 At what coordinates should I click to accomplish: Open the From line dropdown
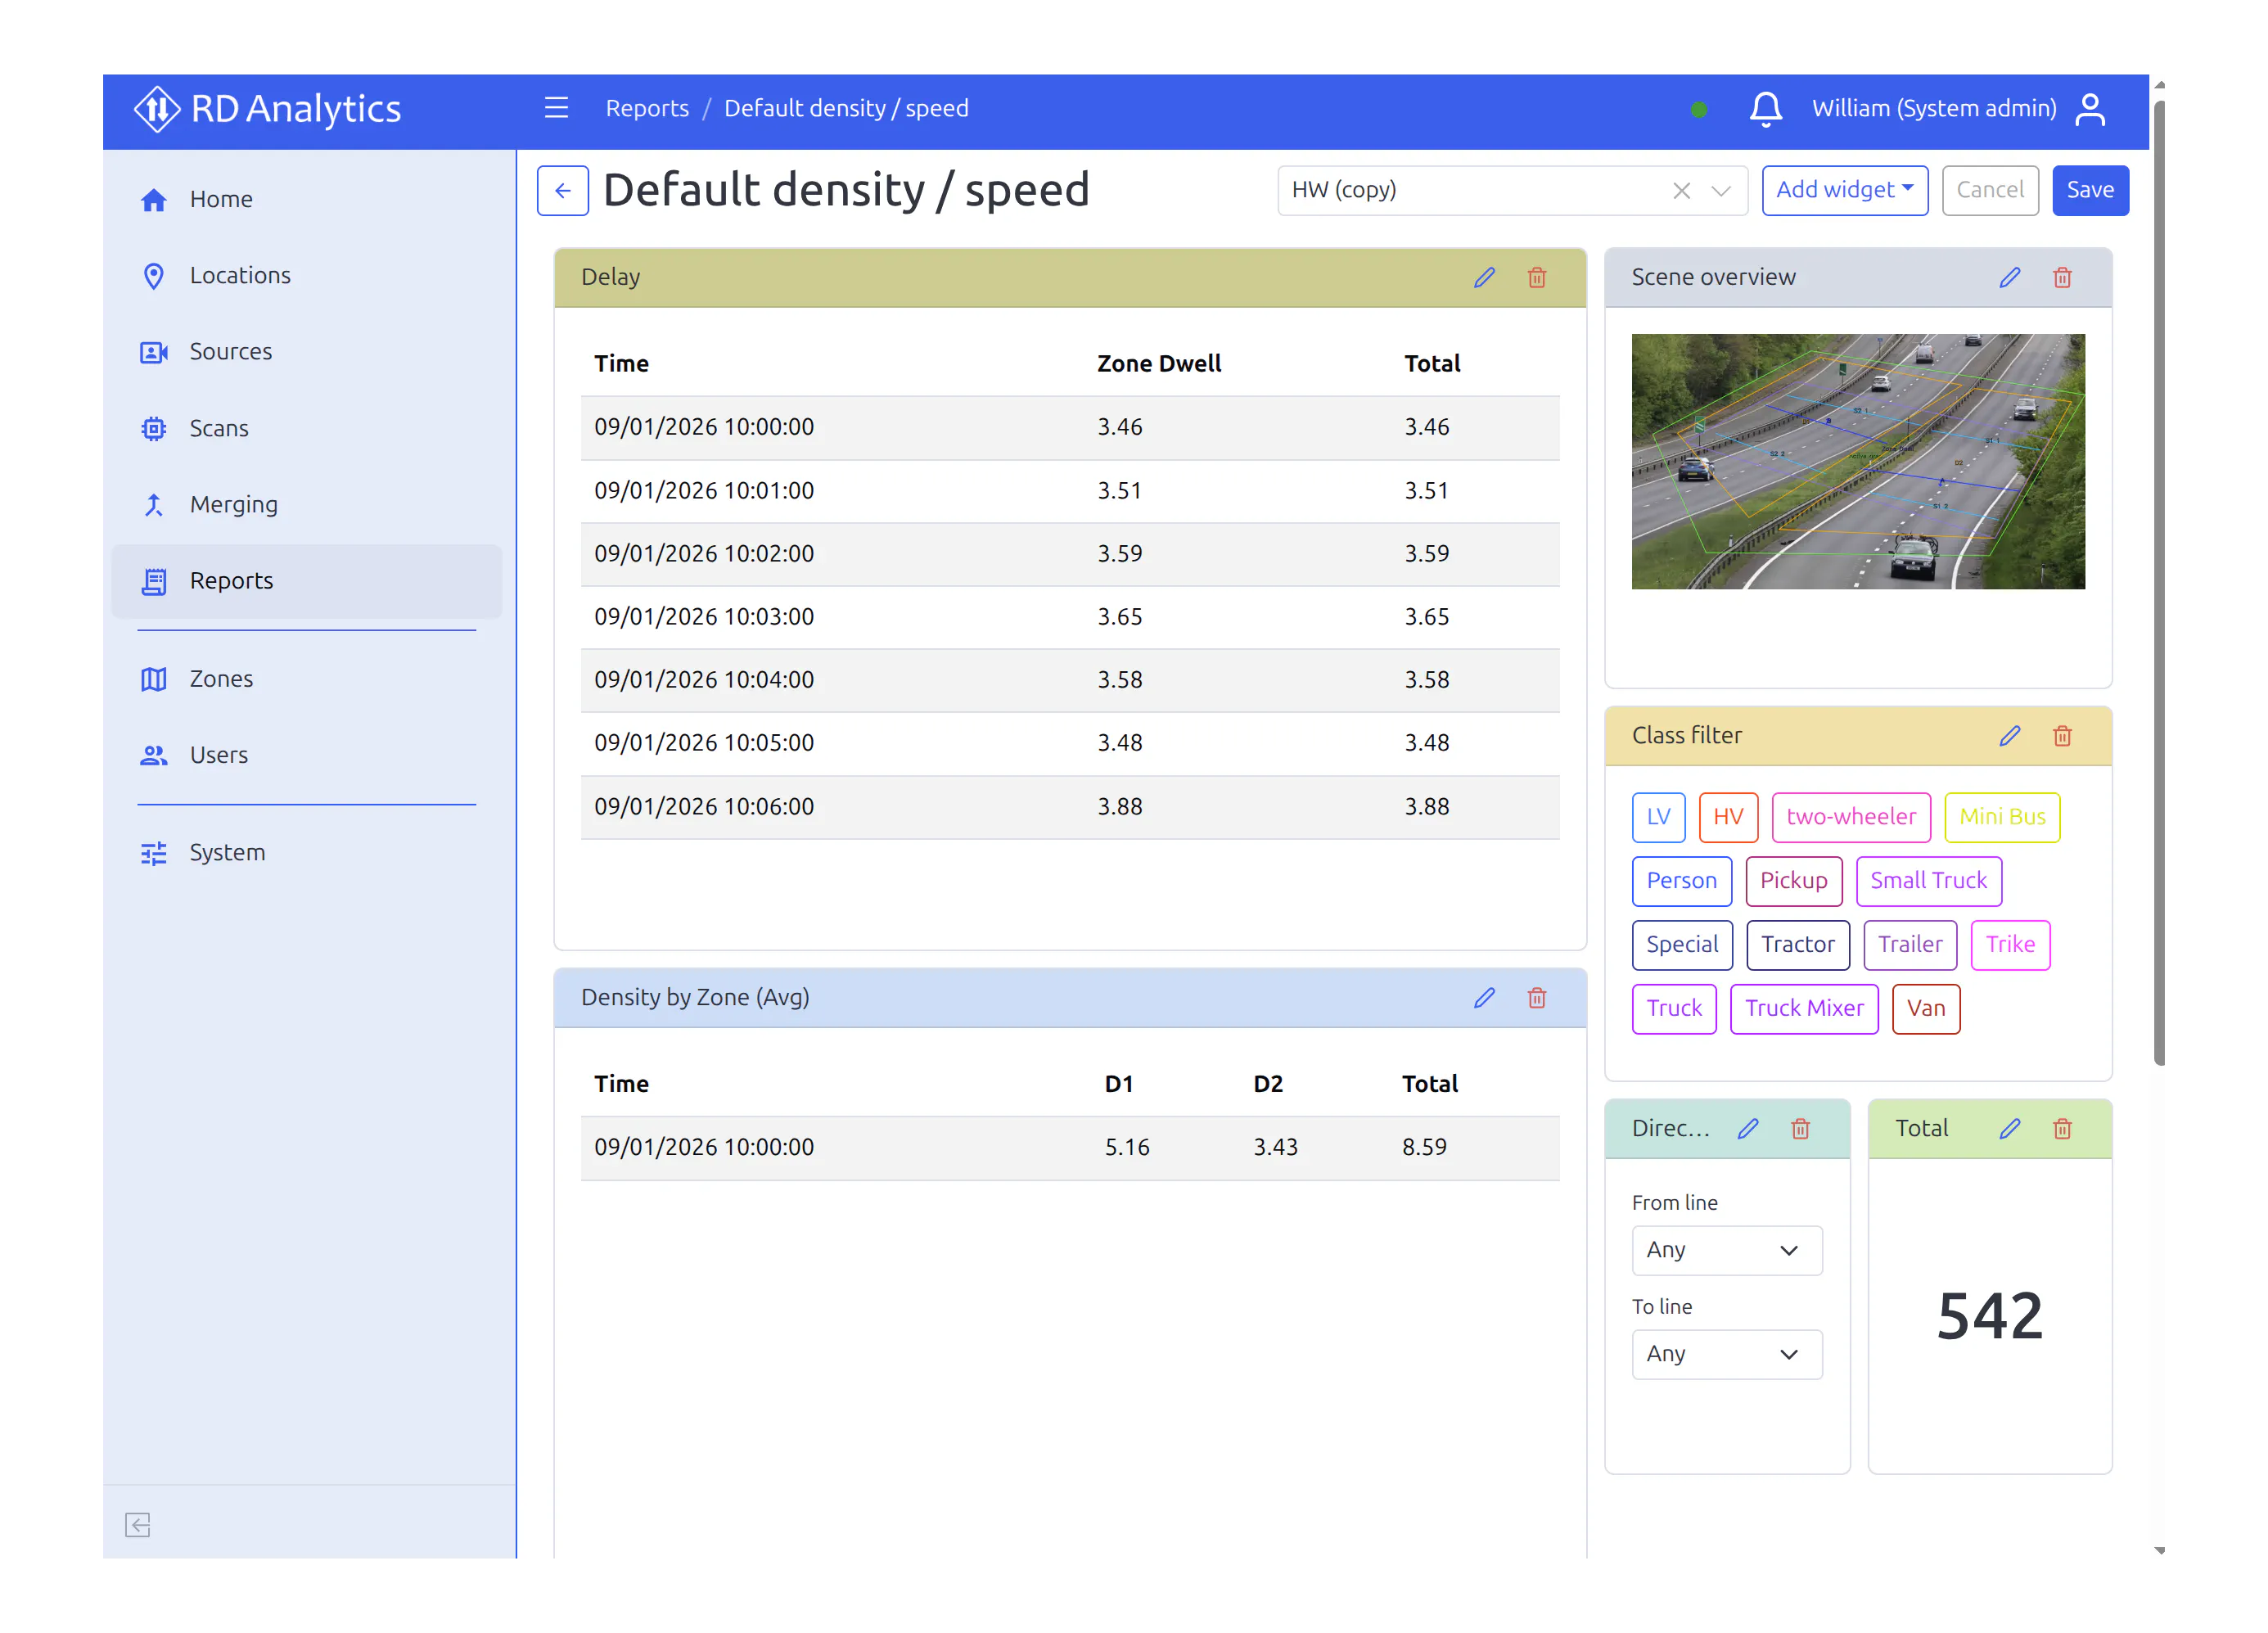[1727, 1251]
